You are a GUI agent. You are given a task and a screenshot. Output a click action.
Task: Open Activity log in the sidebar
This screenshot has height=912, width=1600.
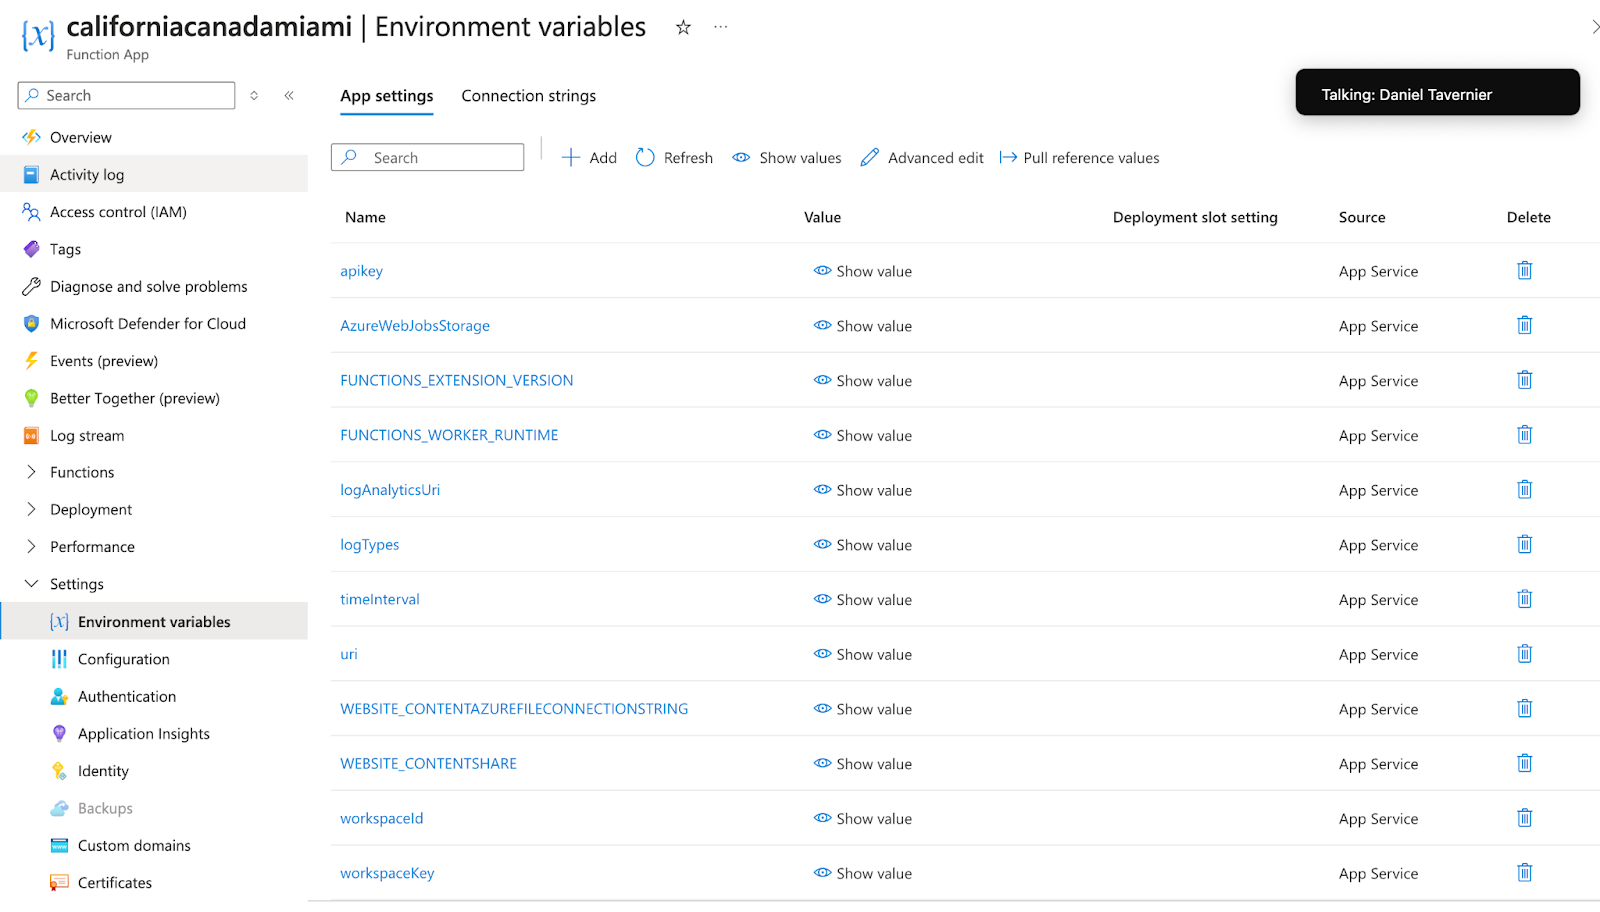tap(87, 174)
